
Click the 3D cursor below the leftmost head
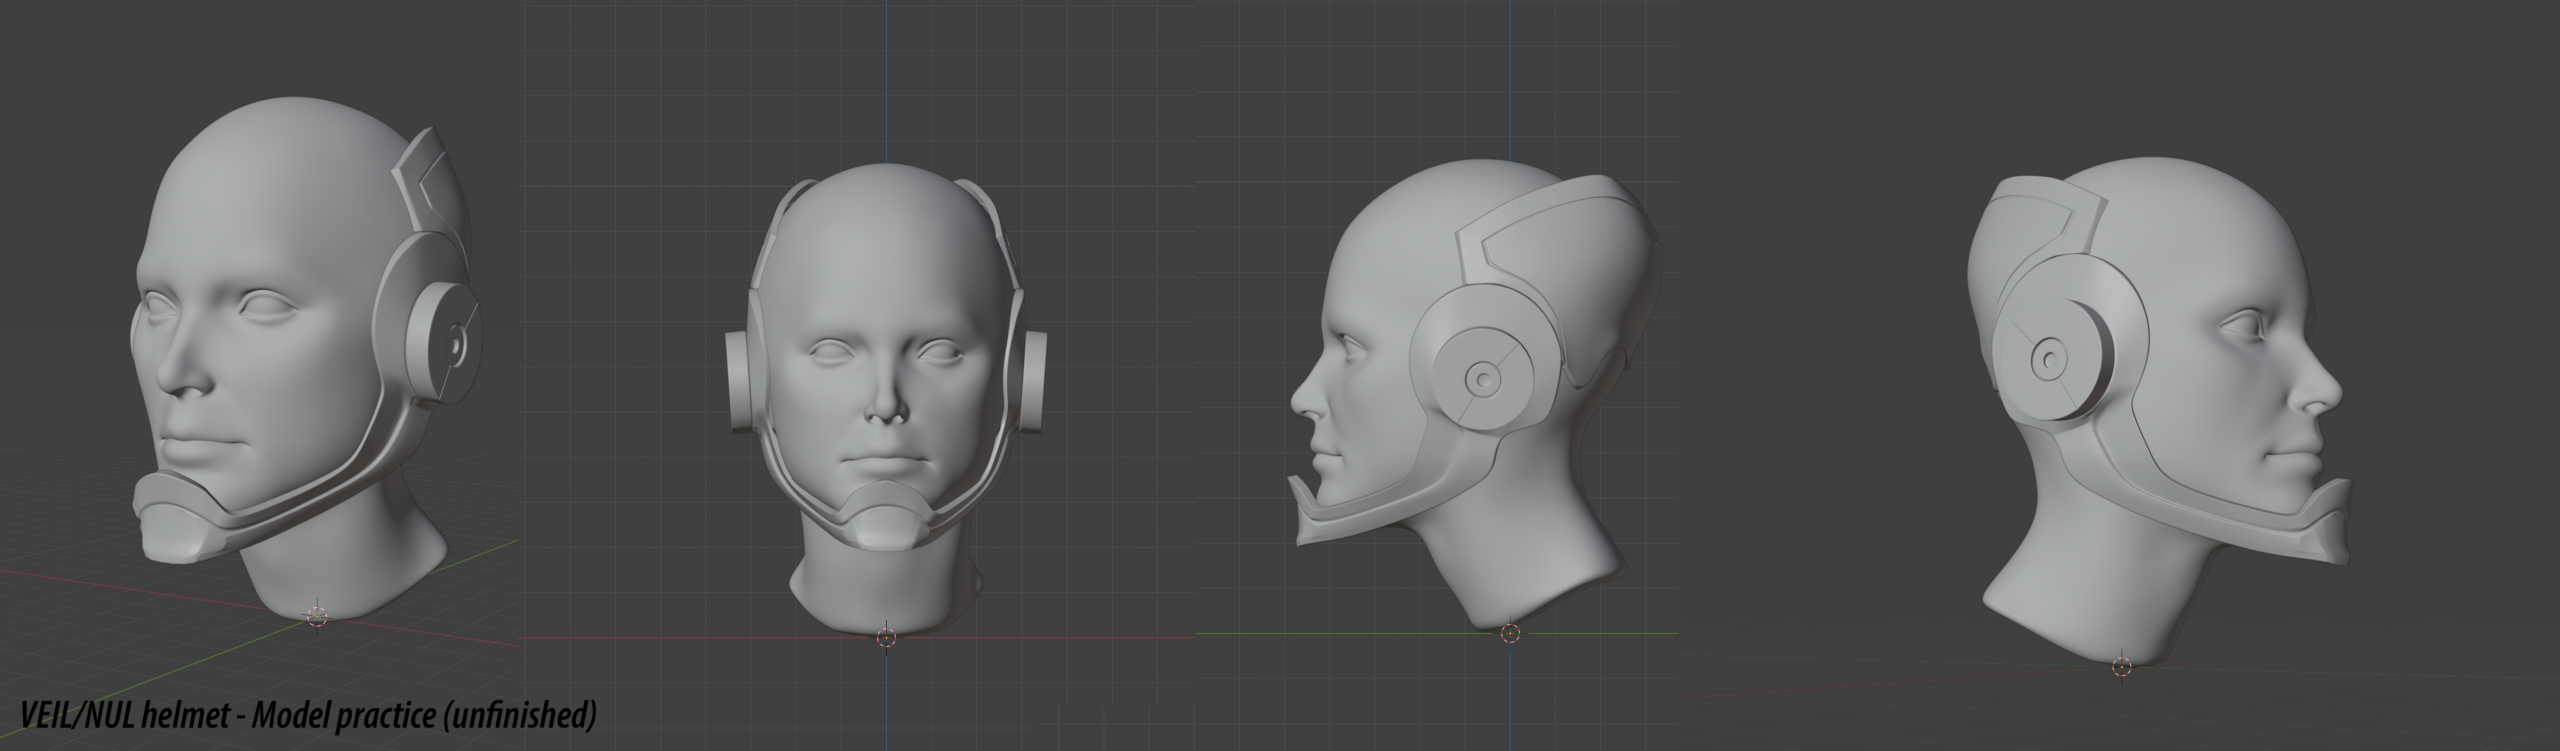click(317, 615)
